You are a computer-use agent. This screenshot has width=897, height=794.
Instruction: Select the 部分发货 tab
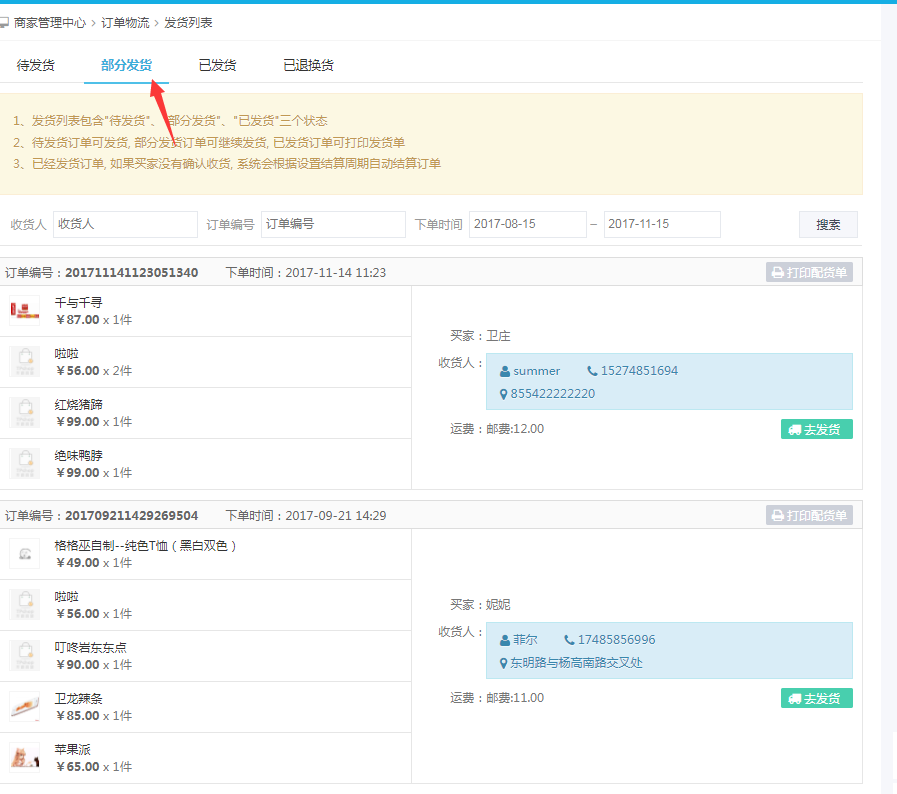point(126,66)
